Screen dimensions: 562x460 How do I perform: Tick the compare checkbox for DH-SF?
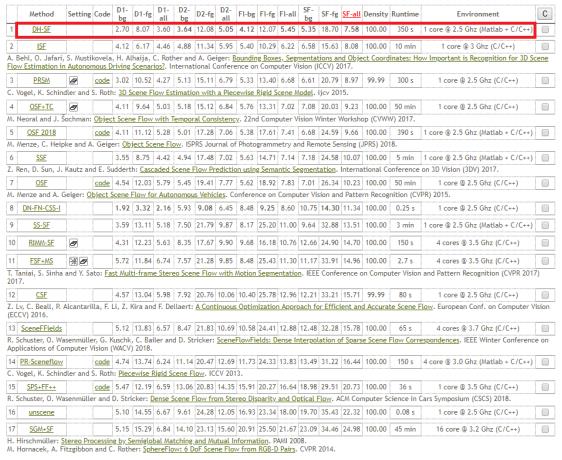(x=545, y=30)
